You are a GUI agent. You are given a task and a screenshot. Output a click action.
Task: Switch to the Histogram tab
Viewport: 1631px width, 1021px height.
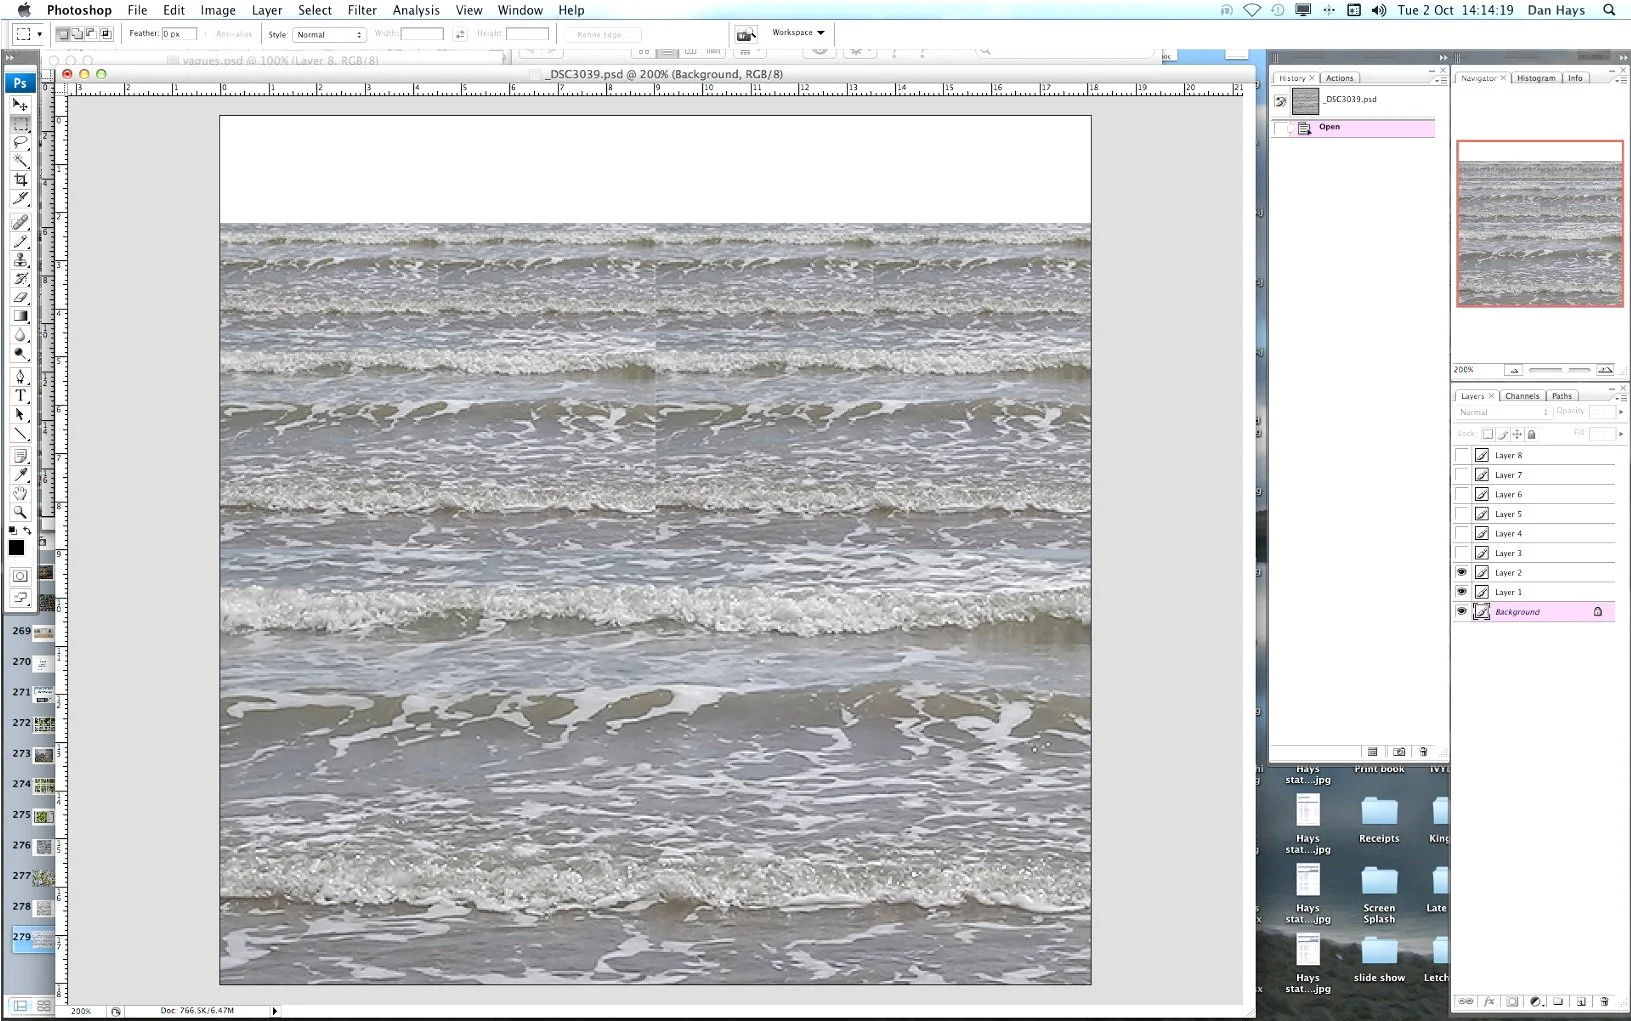pyautogui.click(x=1536, y=78)
